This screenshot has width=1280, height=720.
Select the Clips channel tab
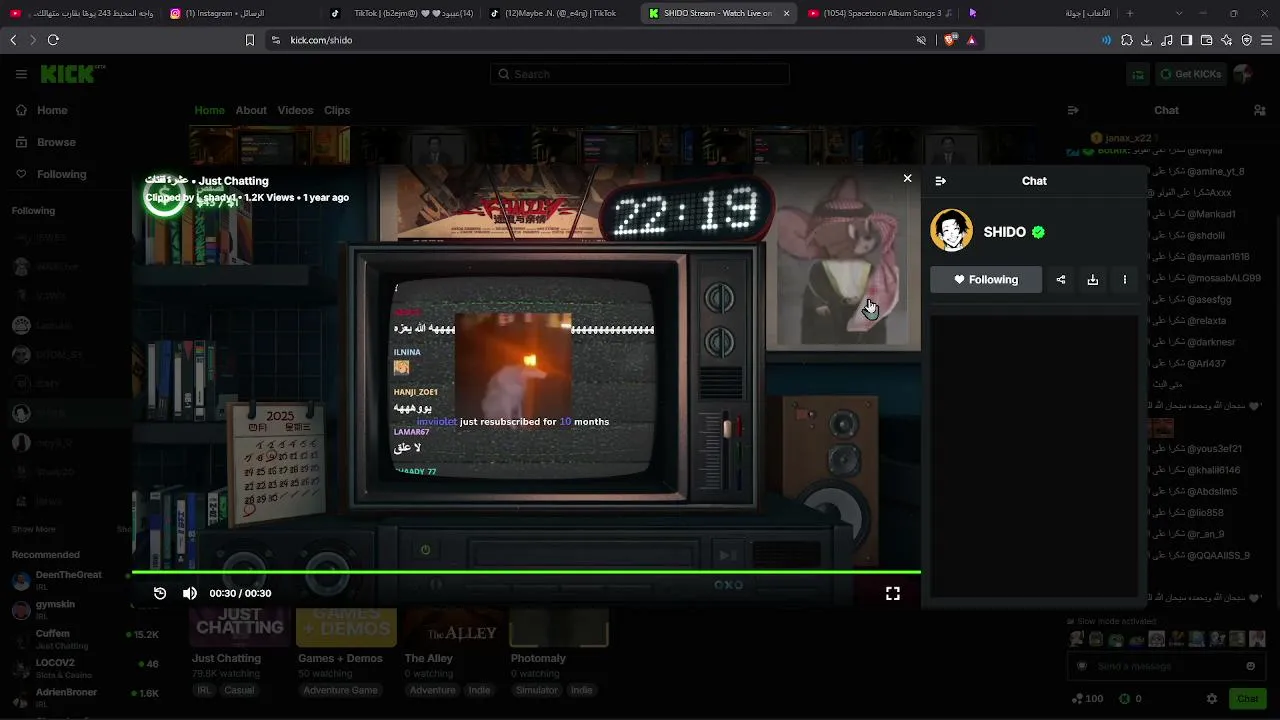[337, 110]
